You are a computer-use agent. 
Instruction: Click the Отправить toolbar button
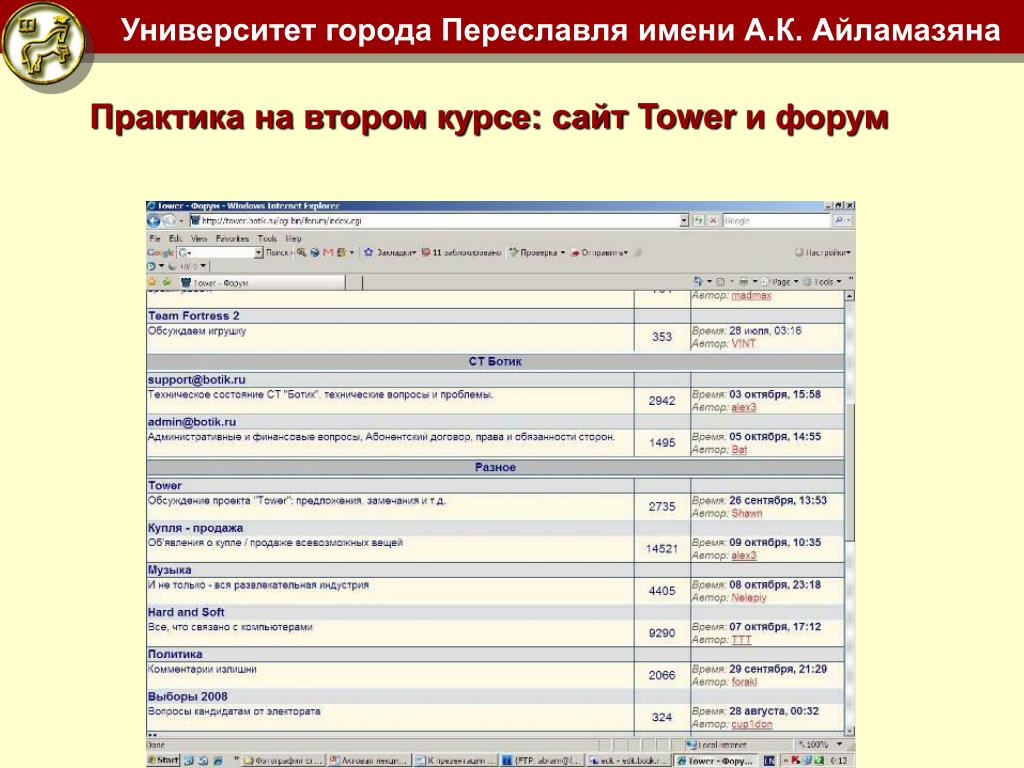pos(600,252)
